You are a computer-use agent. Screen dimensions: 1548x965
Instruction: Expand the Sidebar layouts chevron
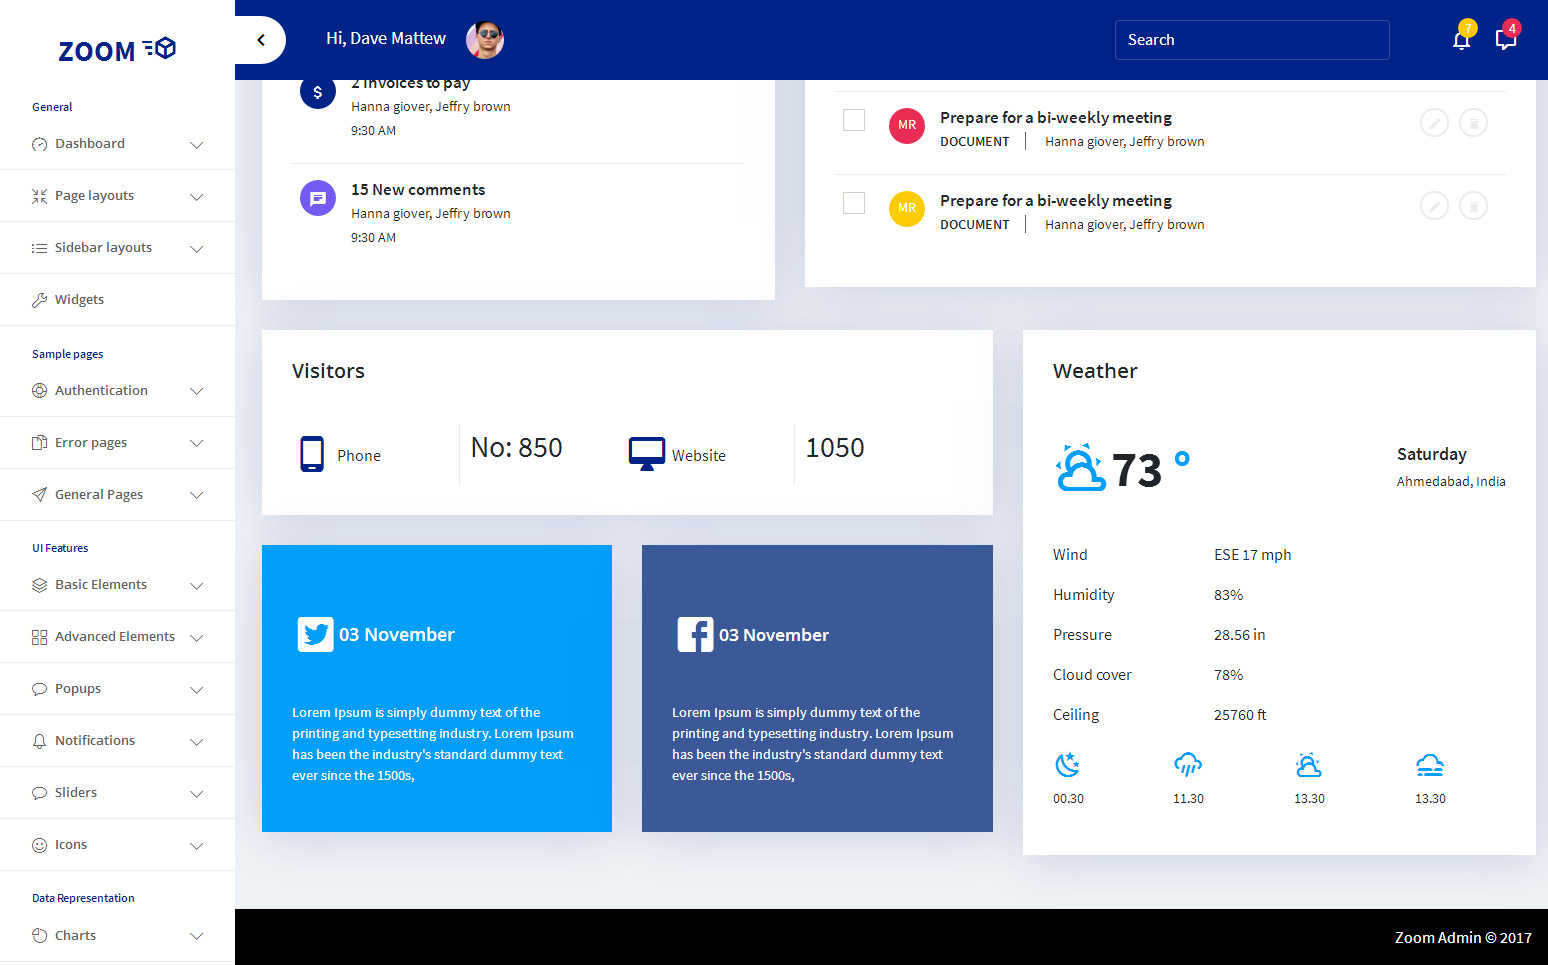pyautogui.click(x=197, y=249)
